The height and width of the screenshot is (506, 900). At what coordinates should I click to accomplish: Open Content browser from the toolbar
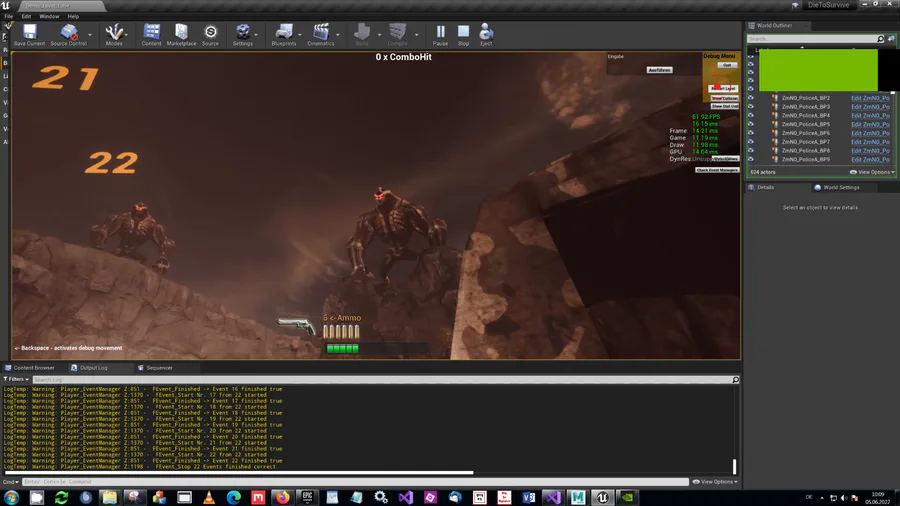[x=152, y=34]
